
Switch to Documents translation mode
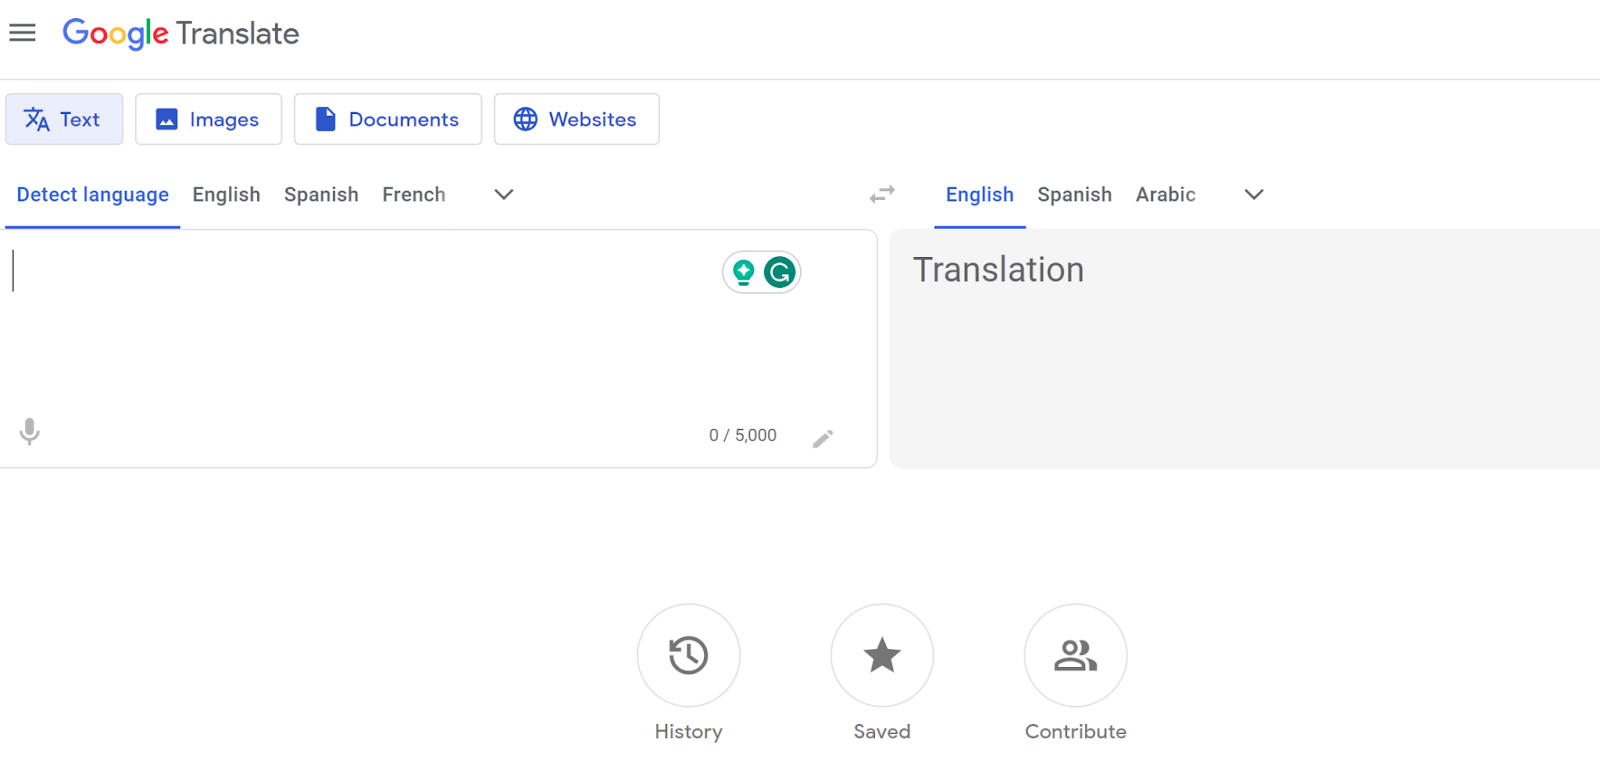[x=388, y=119]
